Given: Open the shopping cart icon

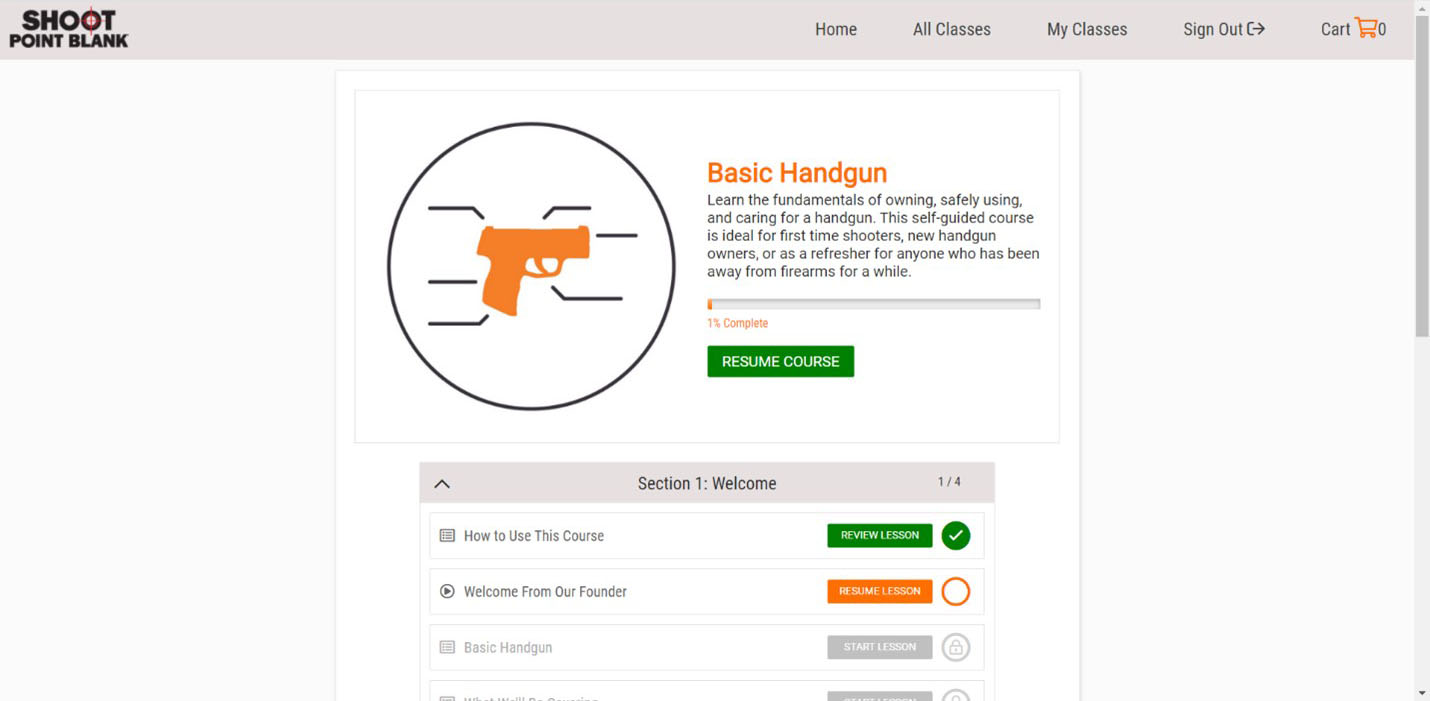Looking at the screenshot, I should 1365,28.
